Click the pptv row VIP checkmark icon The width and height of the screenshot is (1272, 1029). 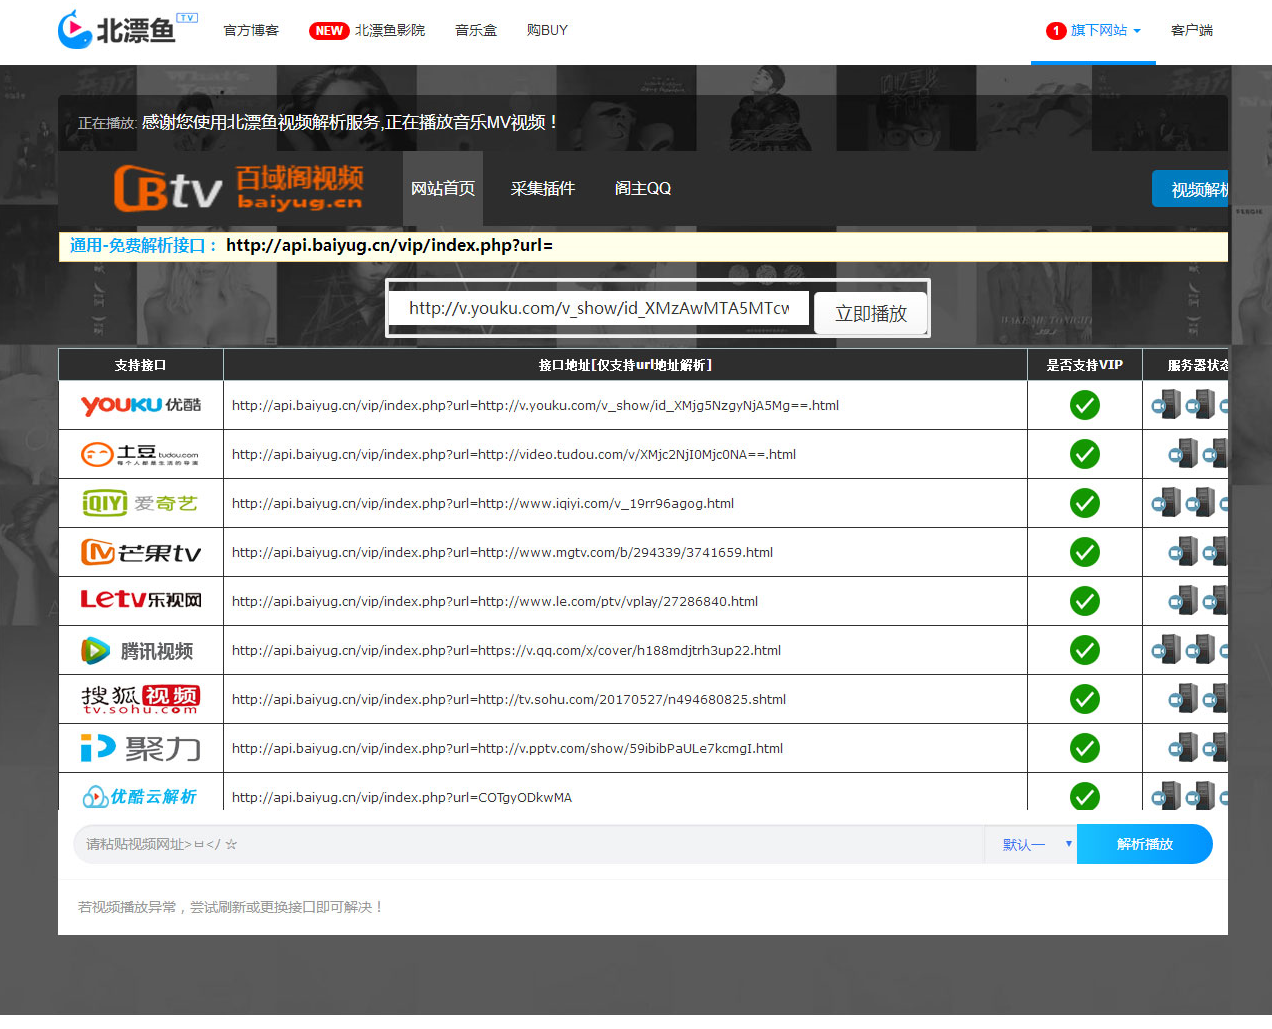pyautogui.click(x=1085, y=748)
